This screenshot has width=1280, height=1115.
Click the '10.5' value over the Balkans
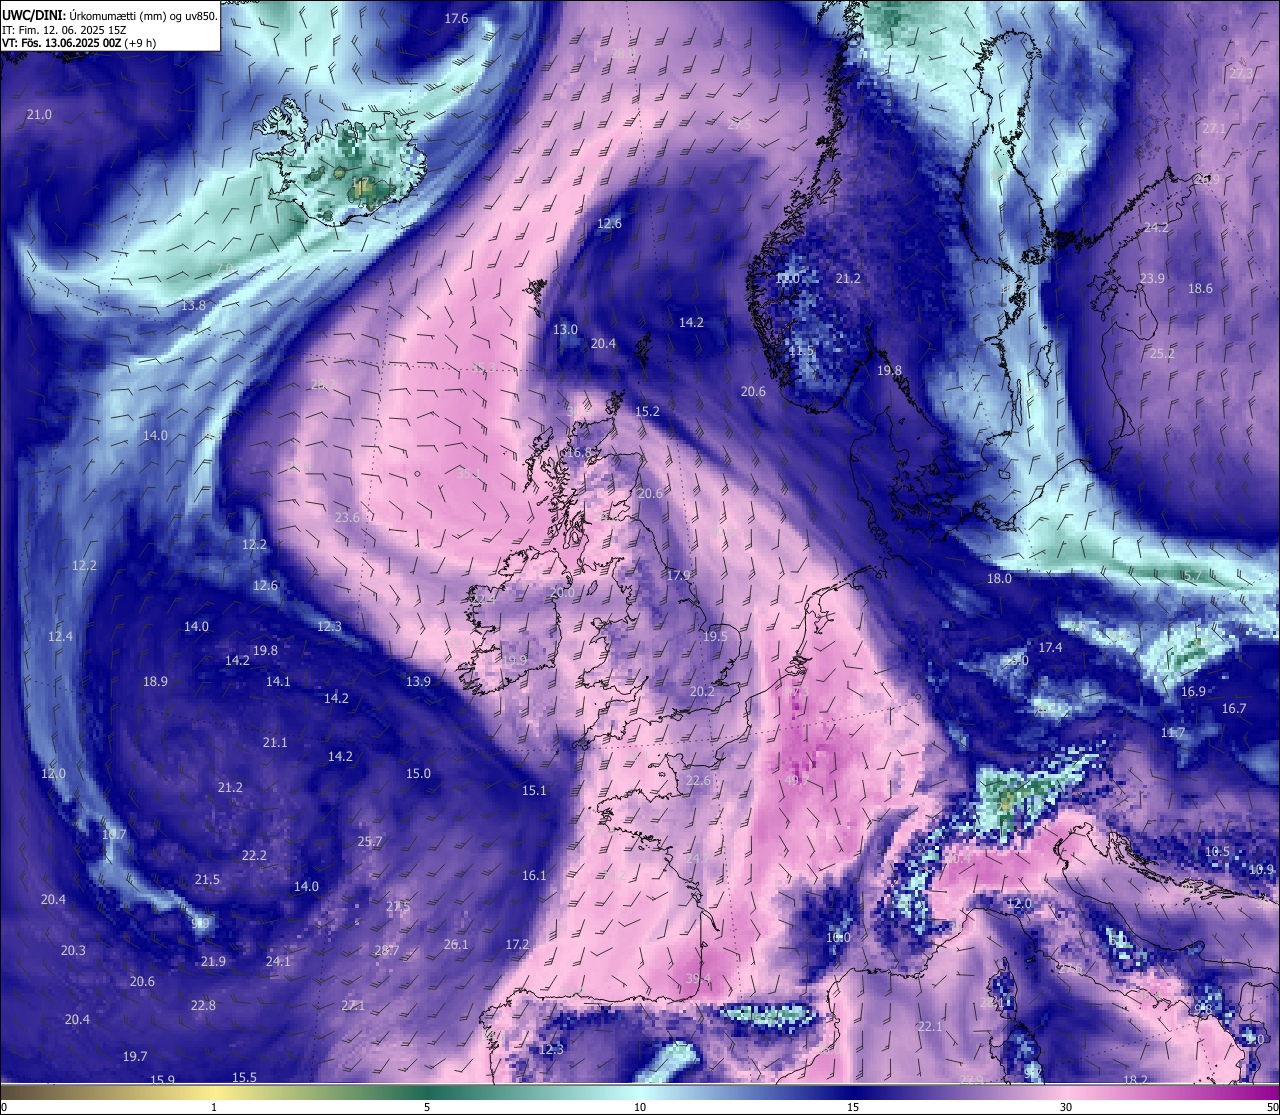(1217, 851)
